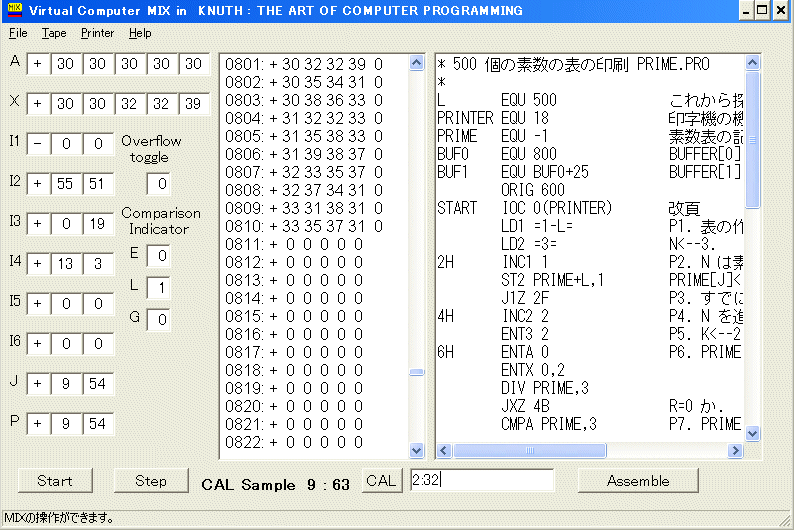Click memory list scroll up arrow
Screen dimensions: 794x530
tap(416, 63)
